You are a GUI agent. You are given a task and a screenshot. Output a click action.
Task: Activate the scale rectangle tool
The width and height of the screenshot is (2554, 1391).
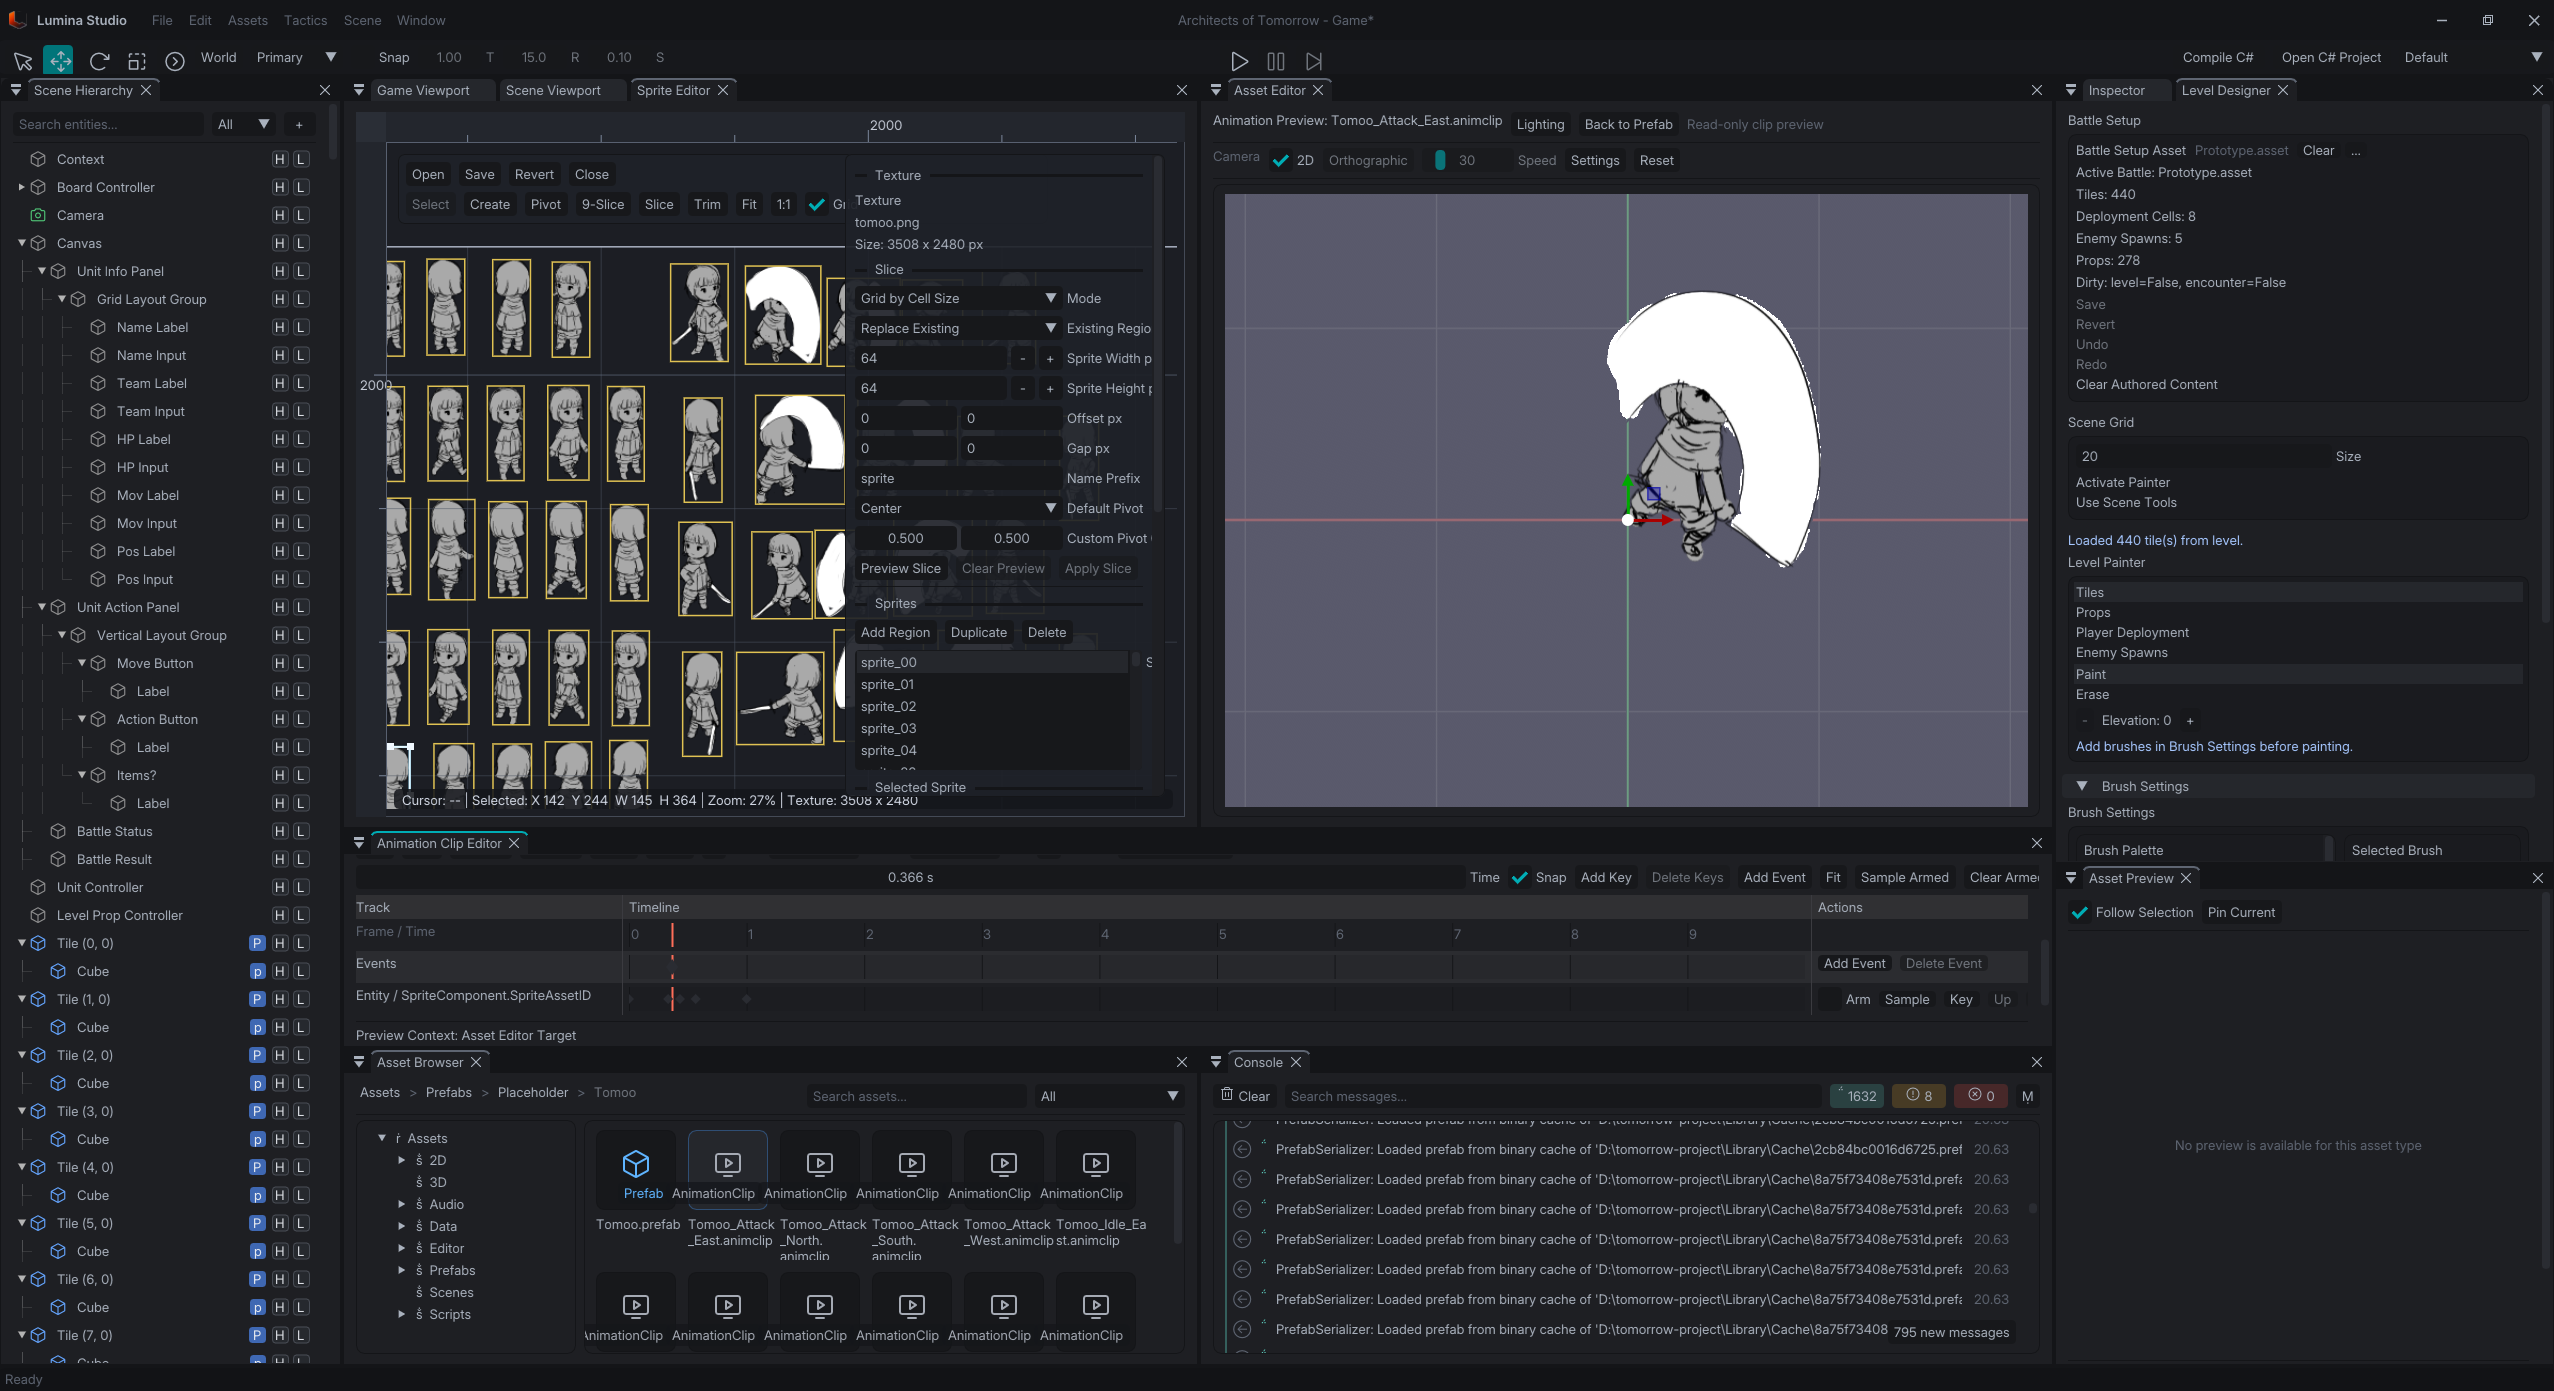137,61
